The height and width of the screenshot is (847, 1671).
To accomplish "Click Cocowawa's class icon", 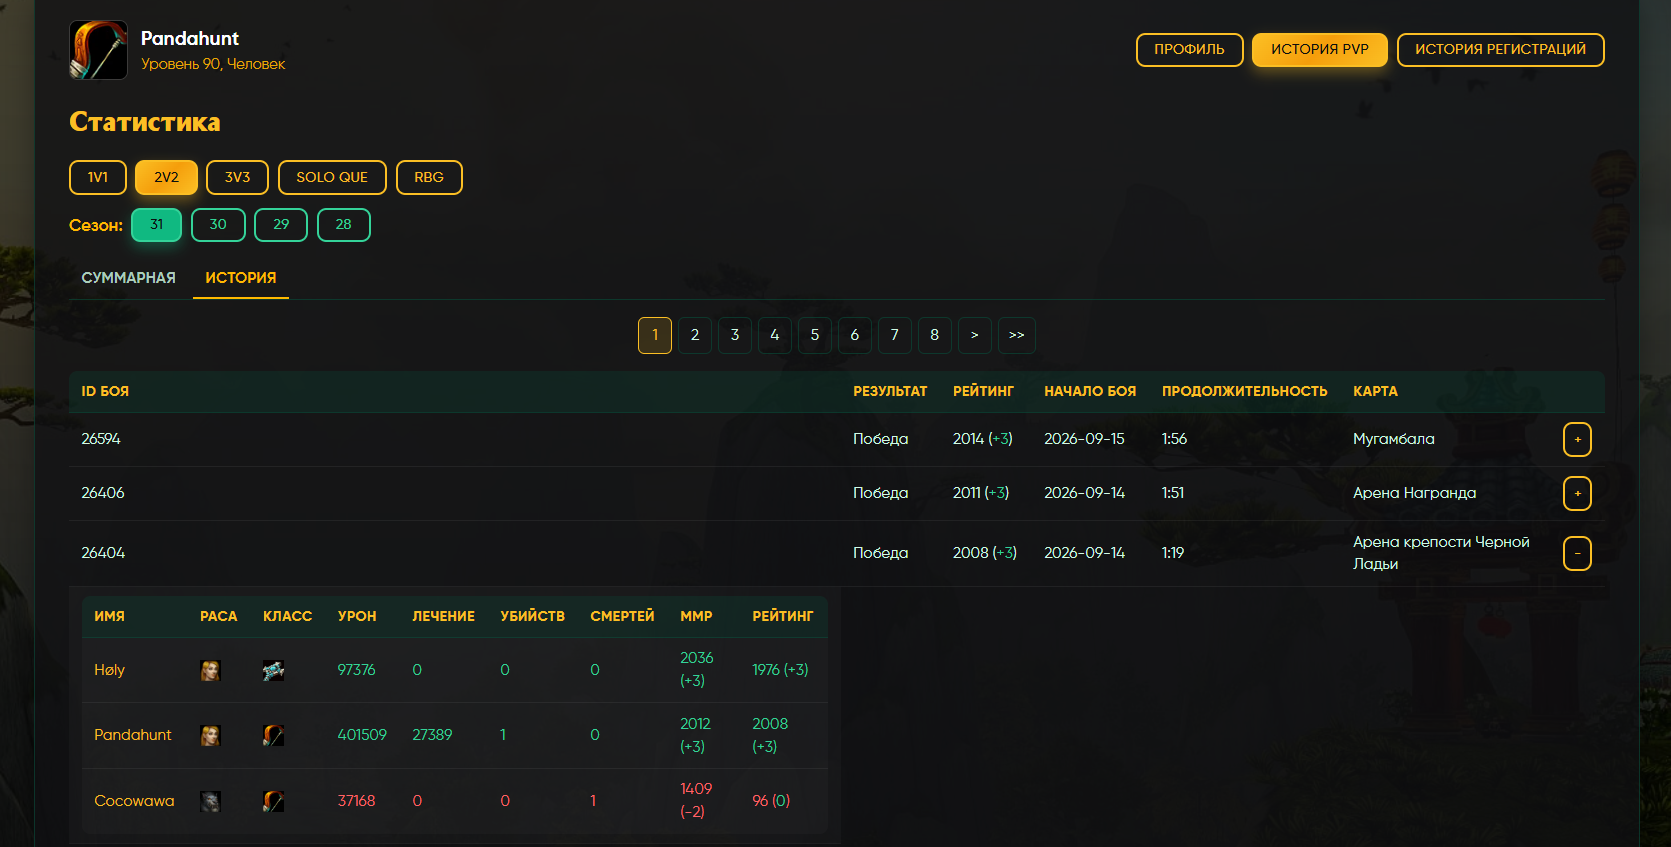I will tap(273, 801).
